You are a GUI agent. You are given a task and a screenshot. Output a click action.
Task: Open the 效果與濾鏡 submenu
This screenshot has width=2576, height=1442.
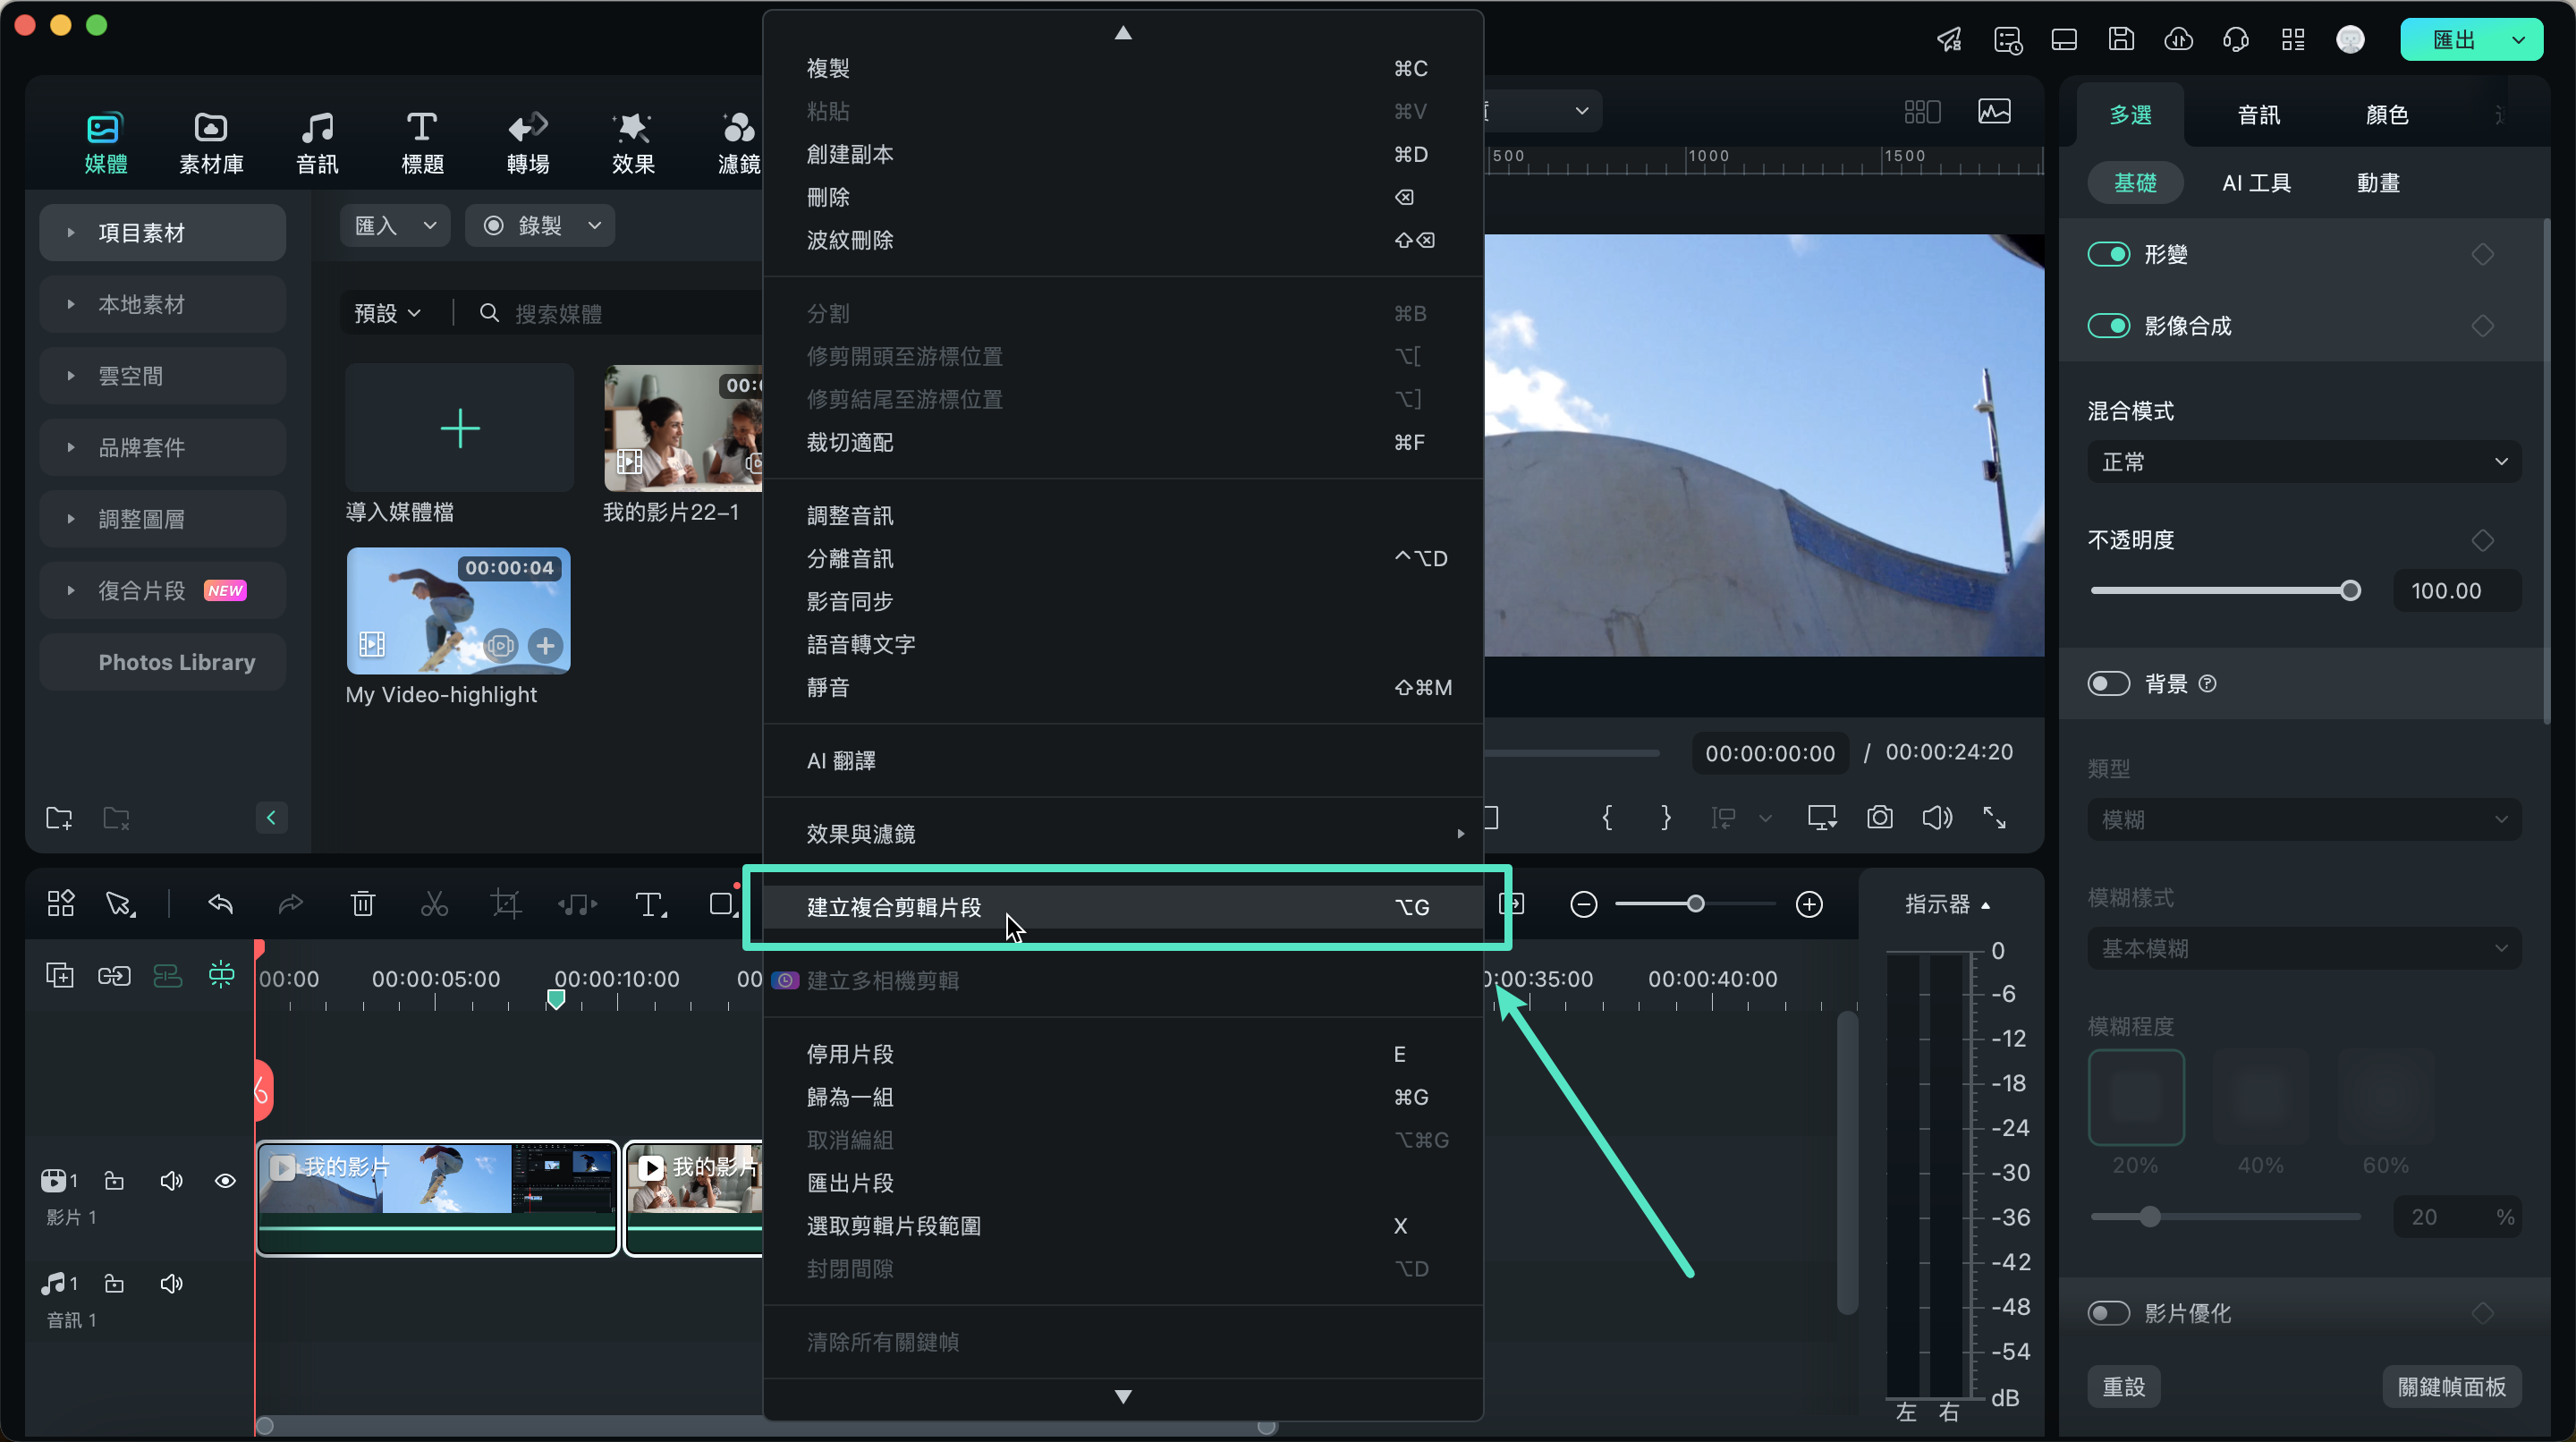1122,833
